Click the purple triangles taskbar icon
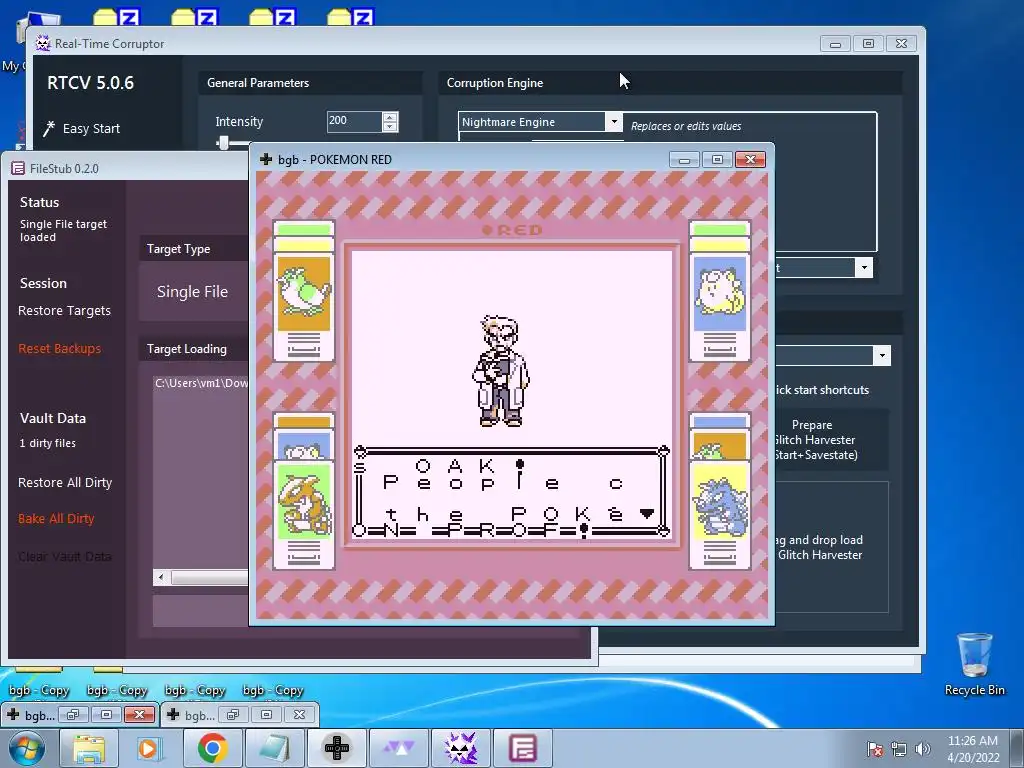This screenshot has height=768, width=1024. coord(398,748)
